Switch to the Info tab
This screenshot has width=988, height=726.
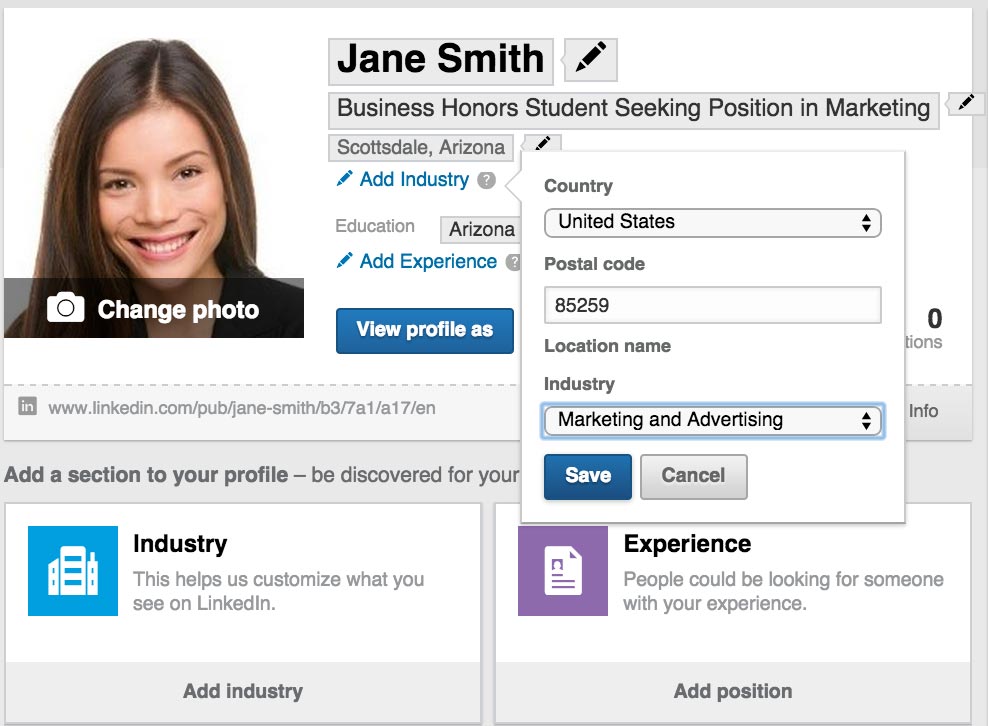coord(923,410)
